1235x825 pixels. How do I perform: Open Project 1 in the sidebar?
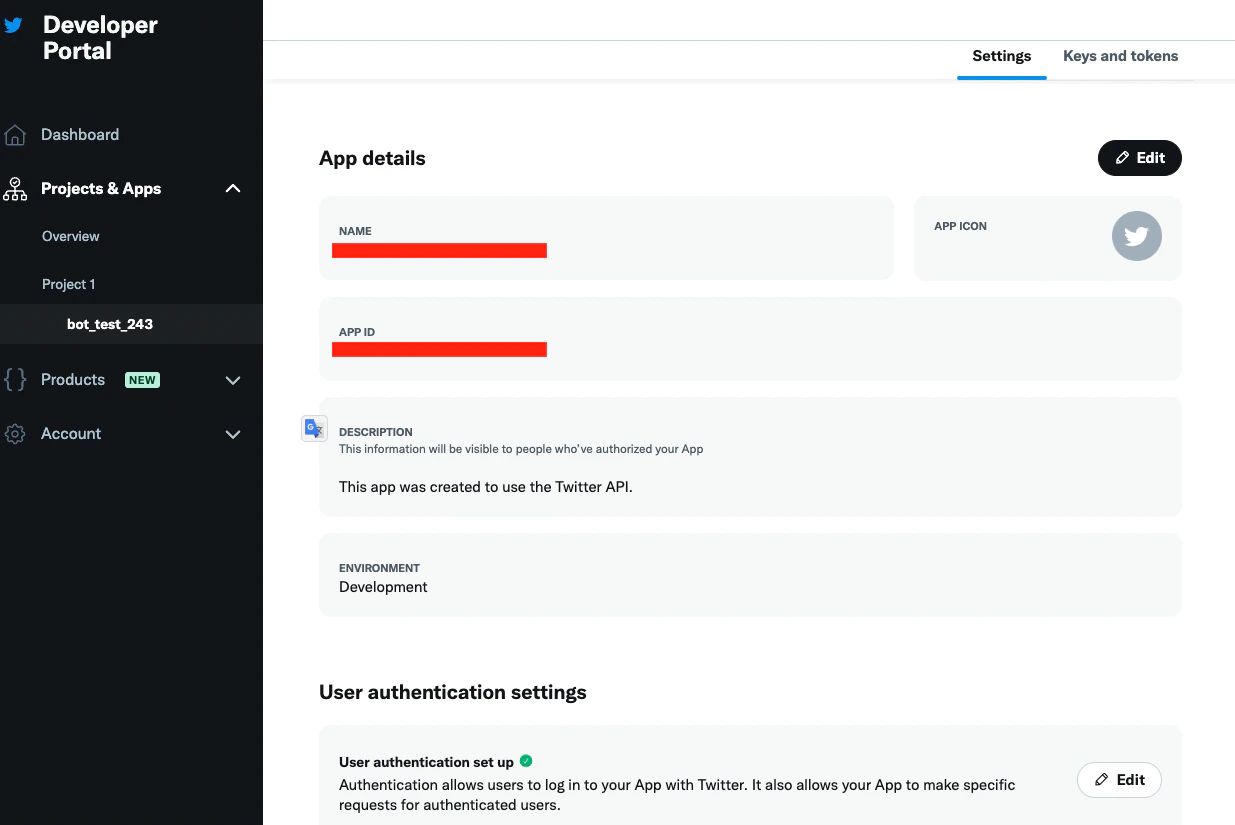pyautogui.click(x=69, y=284)
